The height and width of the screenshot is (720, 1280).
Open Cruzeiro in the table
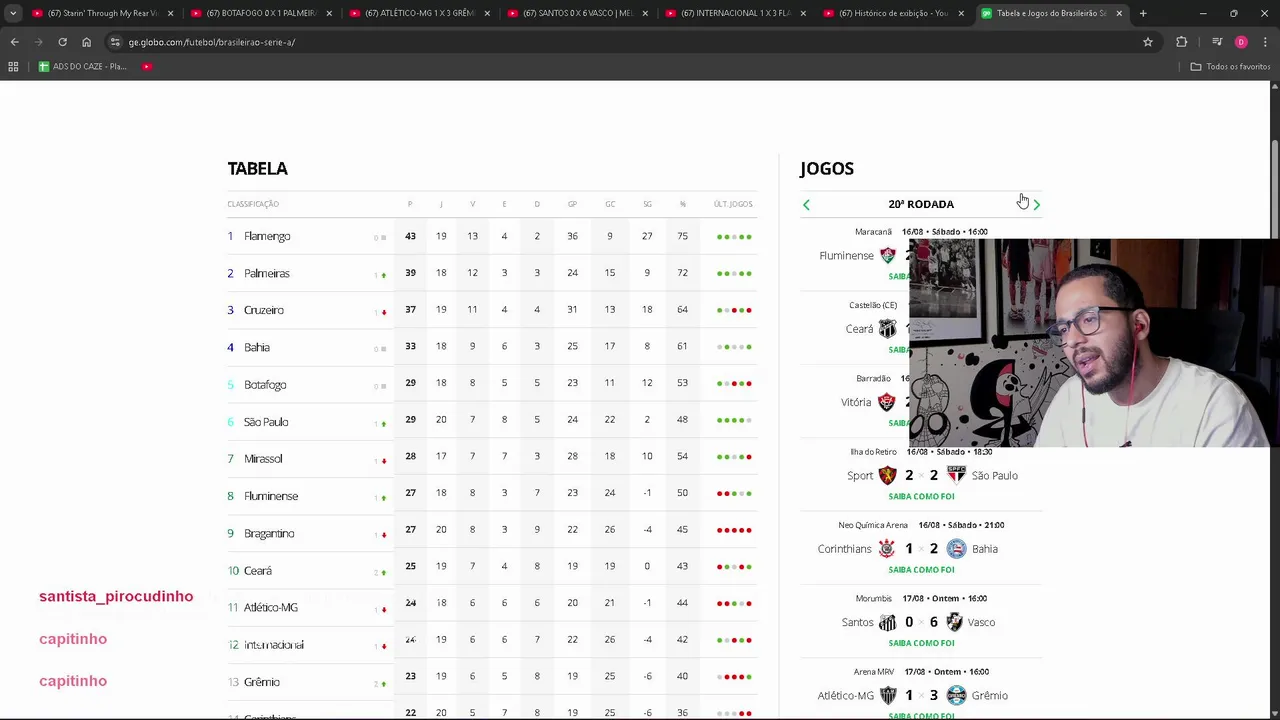[x=264, y=310]
